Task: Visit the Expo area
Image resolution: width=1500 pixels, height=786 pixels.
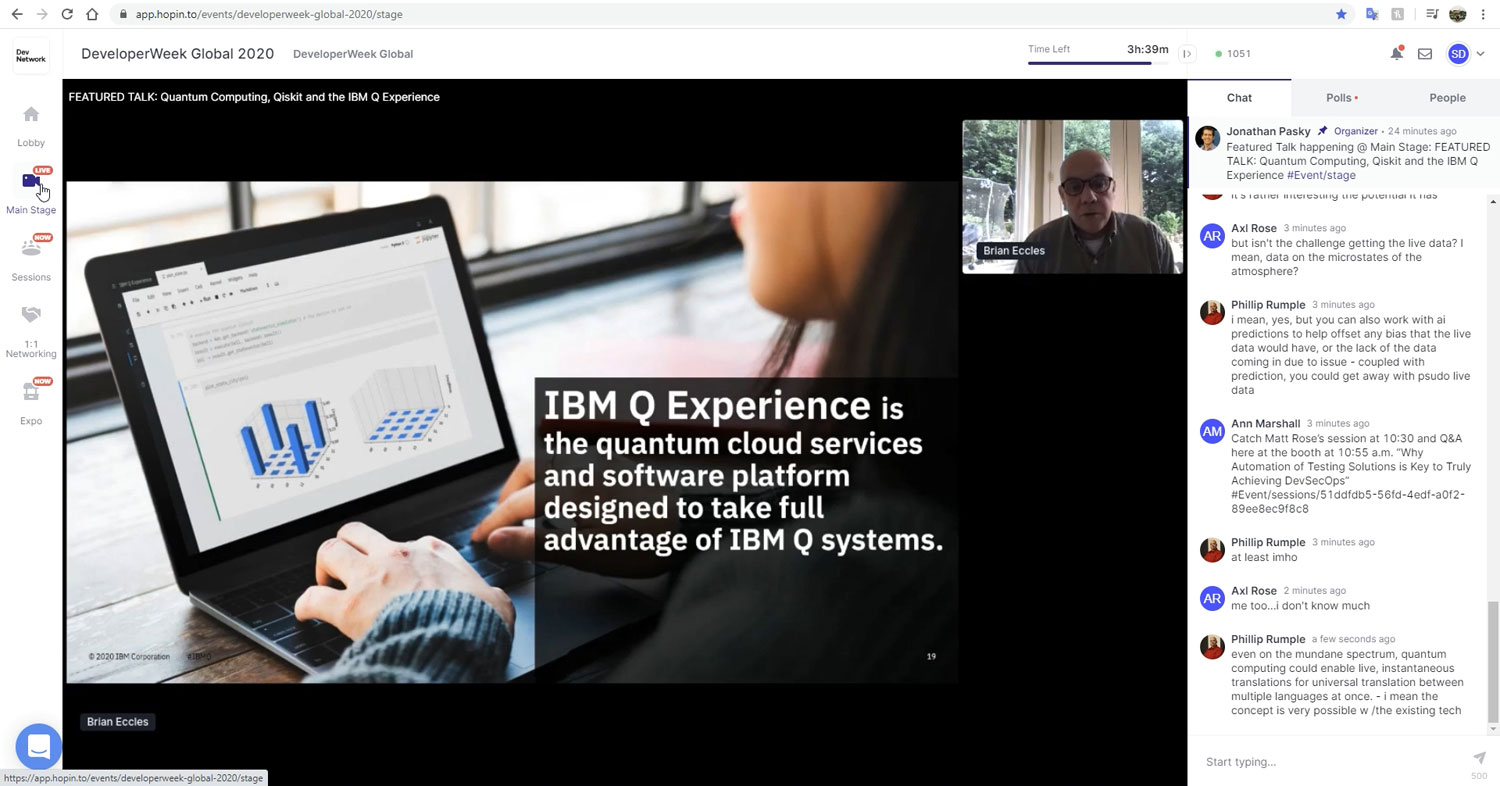Action: pos(31,402)
